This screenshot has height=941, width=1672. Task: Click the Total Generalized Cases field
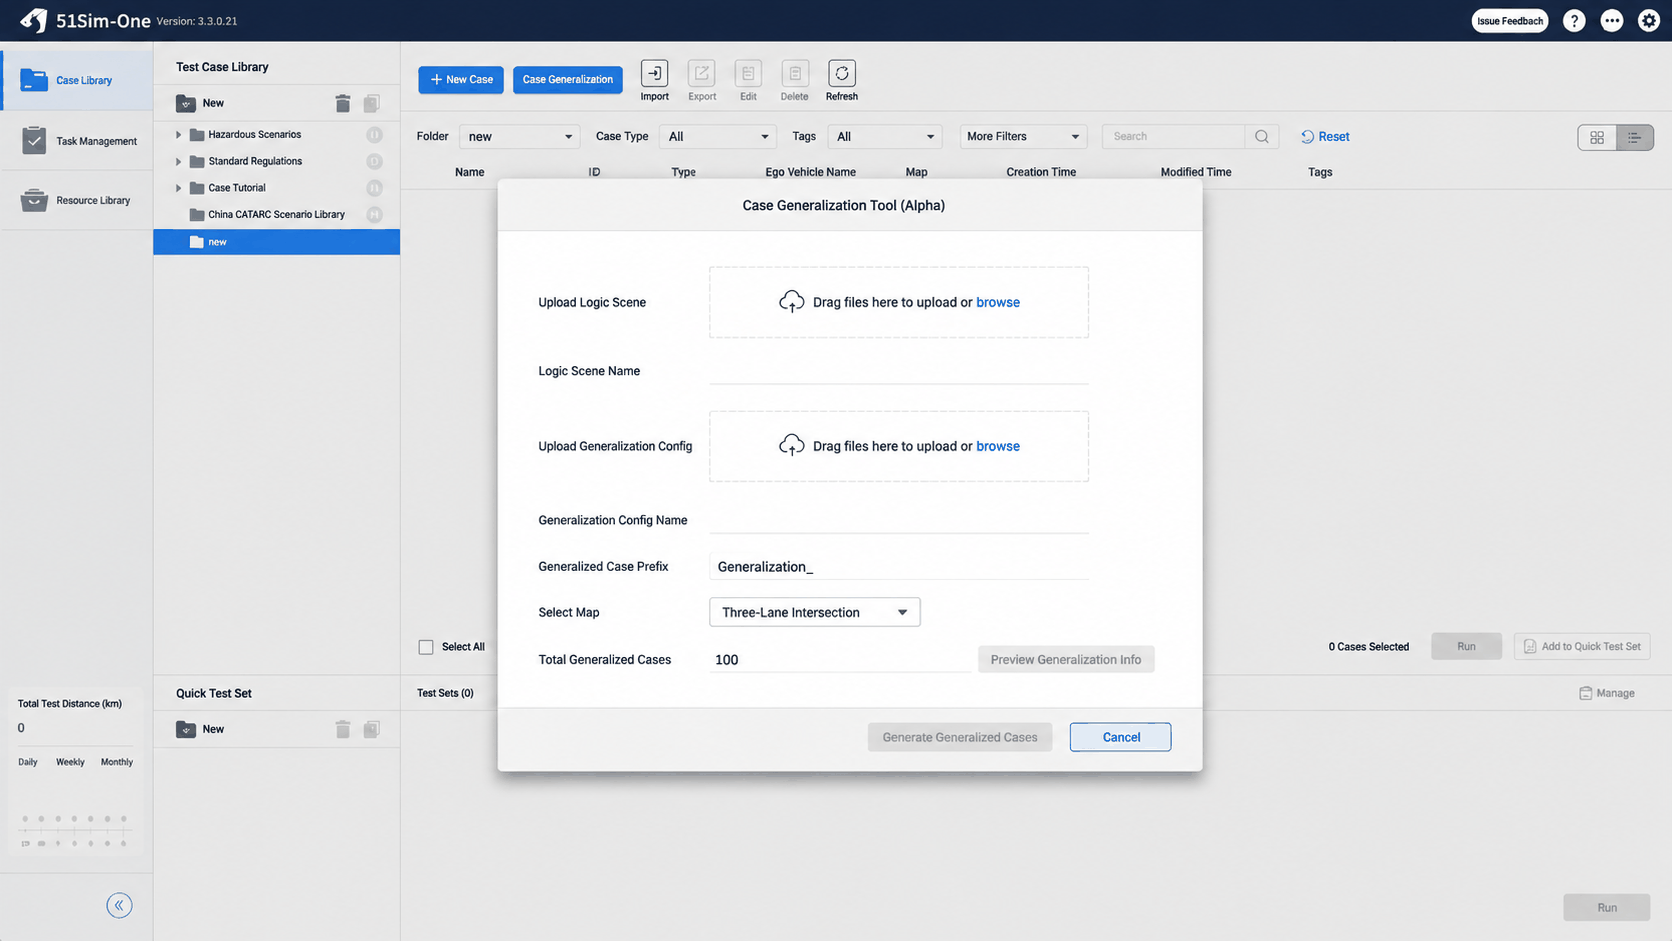tap(840, 659)
